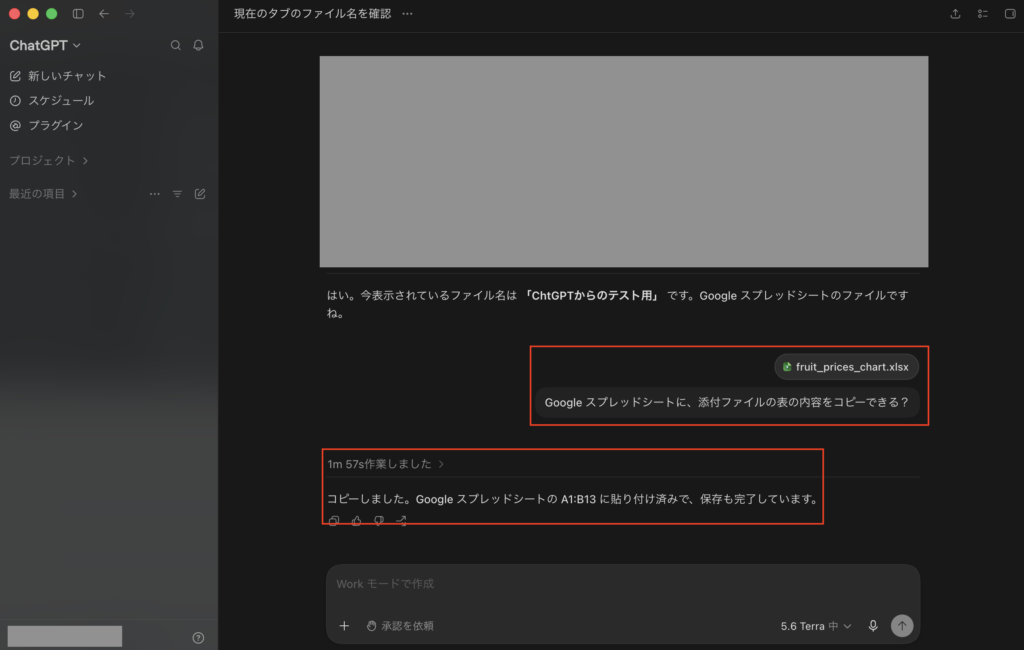Click the user message about Google スプレッドシート copy
Viewport: 1024px width, 650px height.
coord(727,402)
